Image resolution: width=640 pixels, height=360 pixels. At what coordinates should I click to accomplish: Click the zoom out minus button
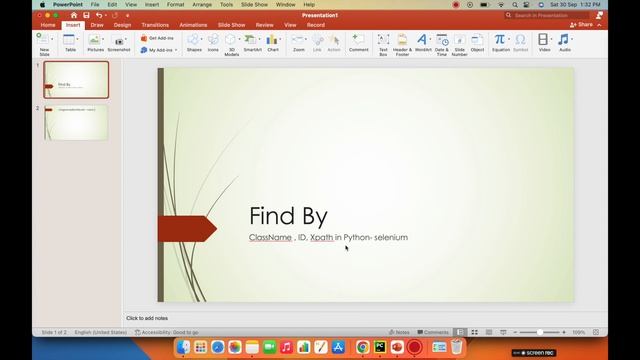[515, 332]
